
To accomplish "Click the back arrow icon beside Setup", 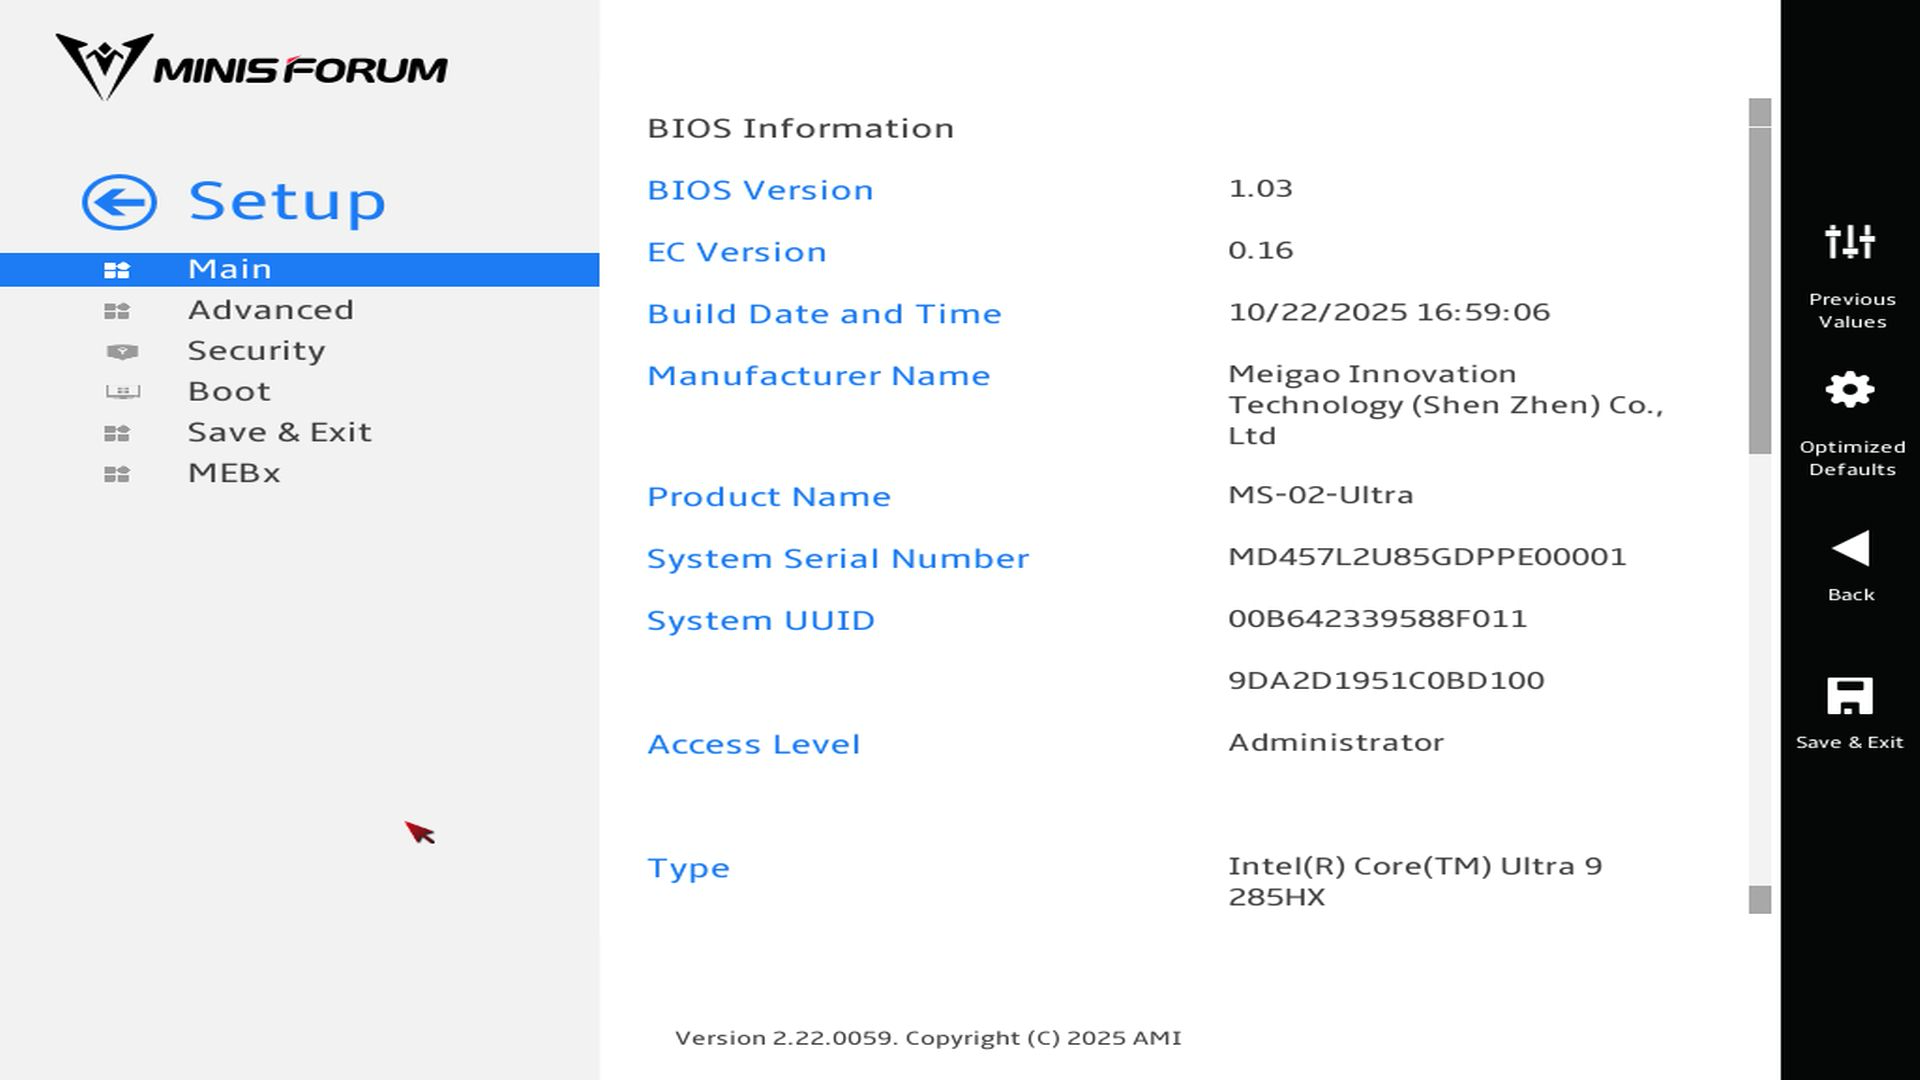I will 119,203.
